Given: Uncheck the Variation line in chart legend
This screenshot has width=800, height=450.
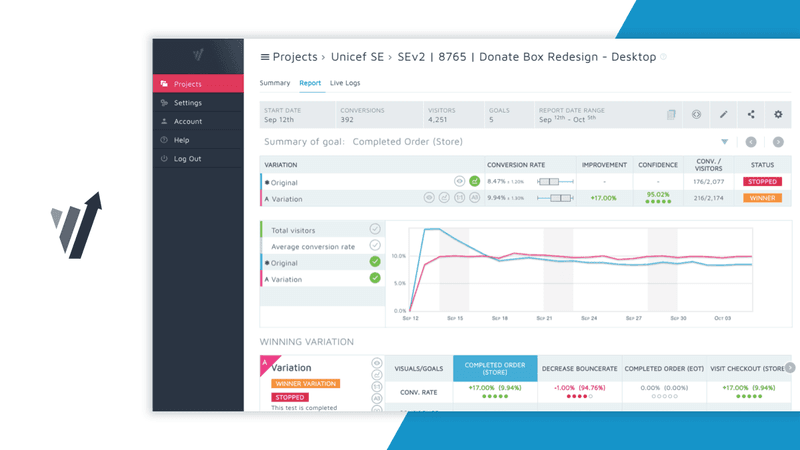Looking at the screenshot, I should 375,277.
